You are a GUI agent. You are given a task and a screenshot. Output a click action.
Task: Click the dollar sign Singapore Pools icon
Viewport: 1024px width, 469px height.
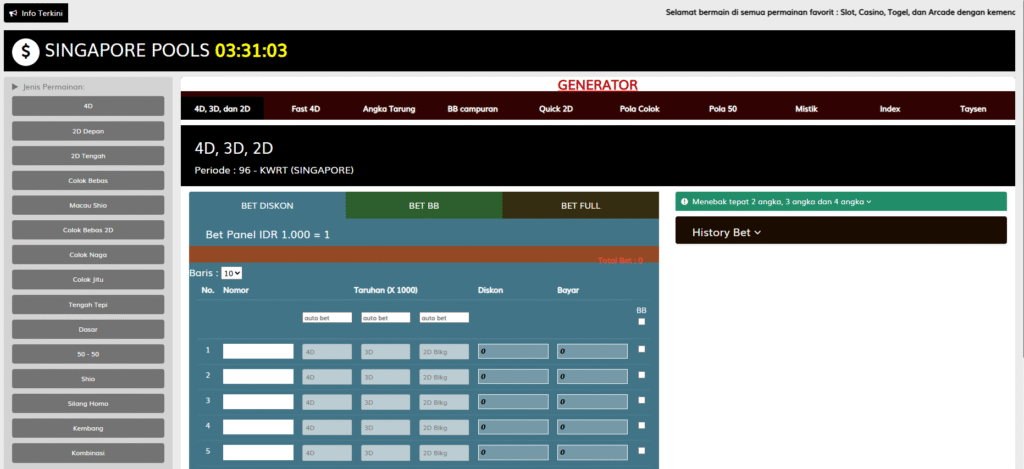[x=25, y=52]
